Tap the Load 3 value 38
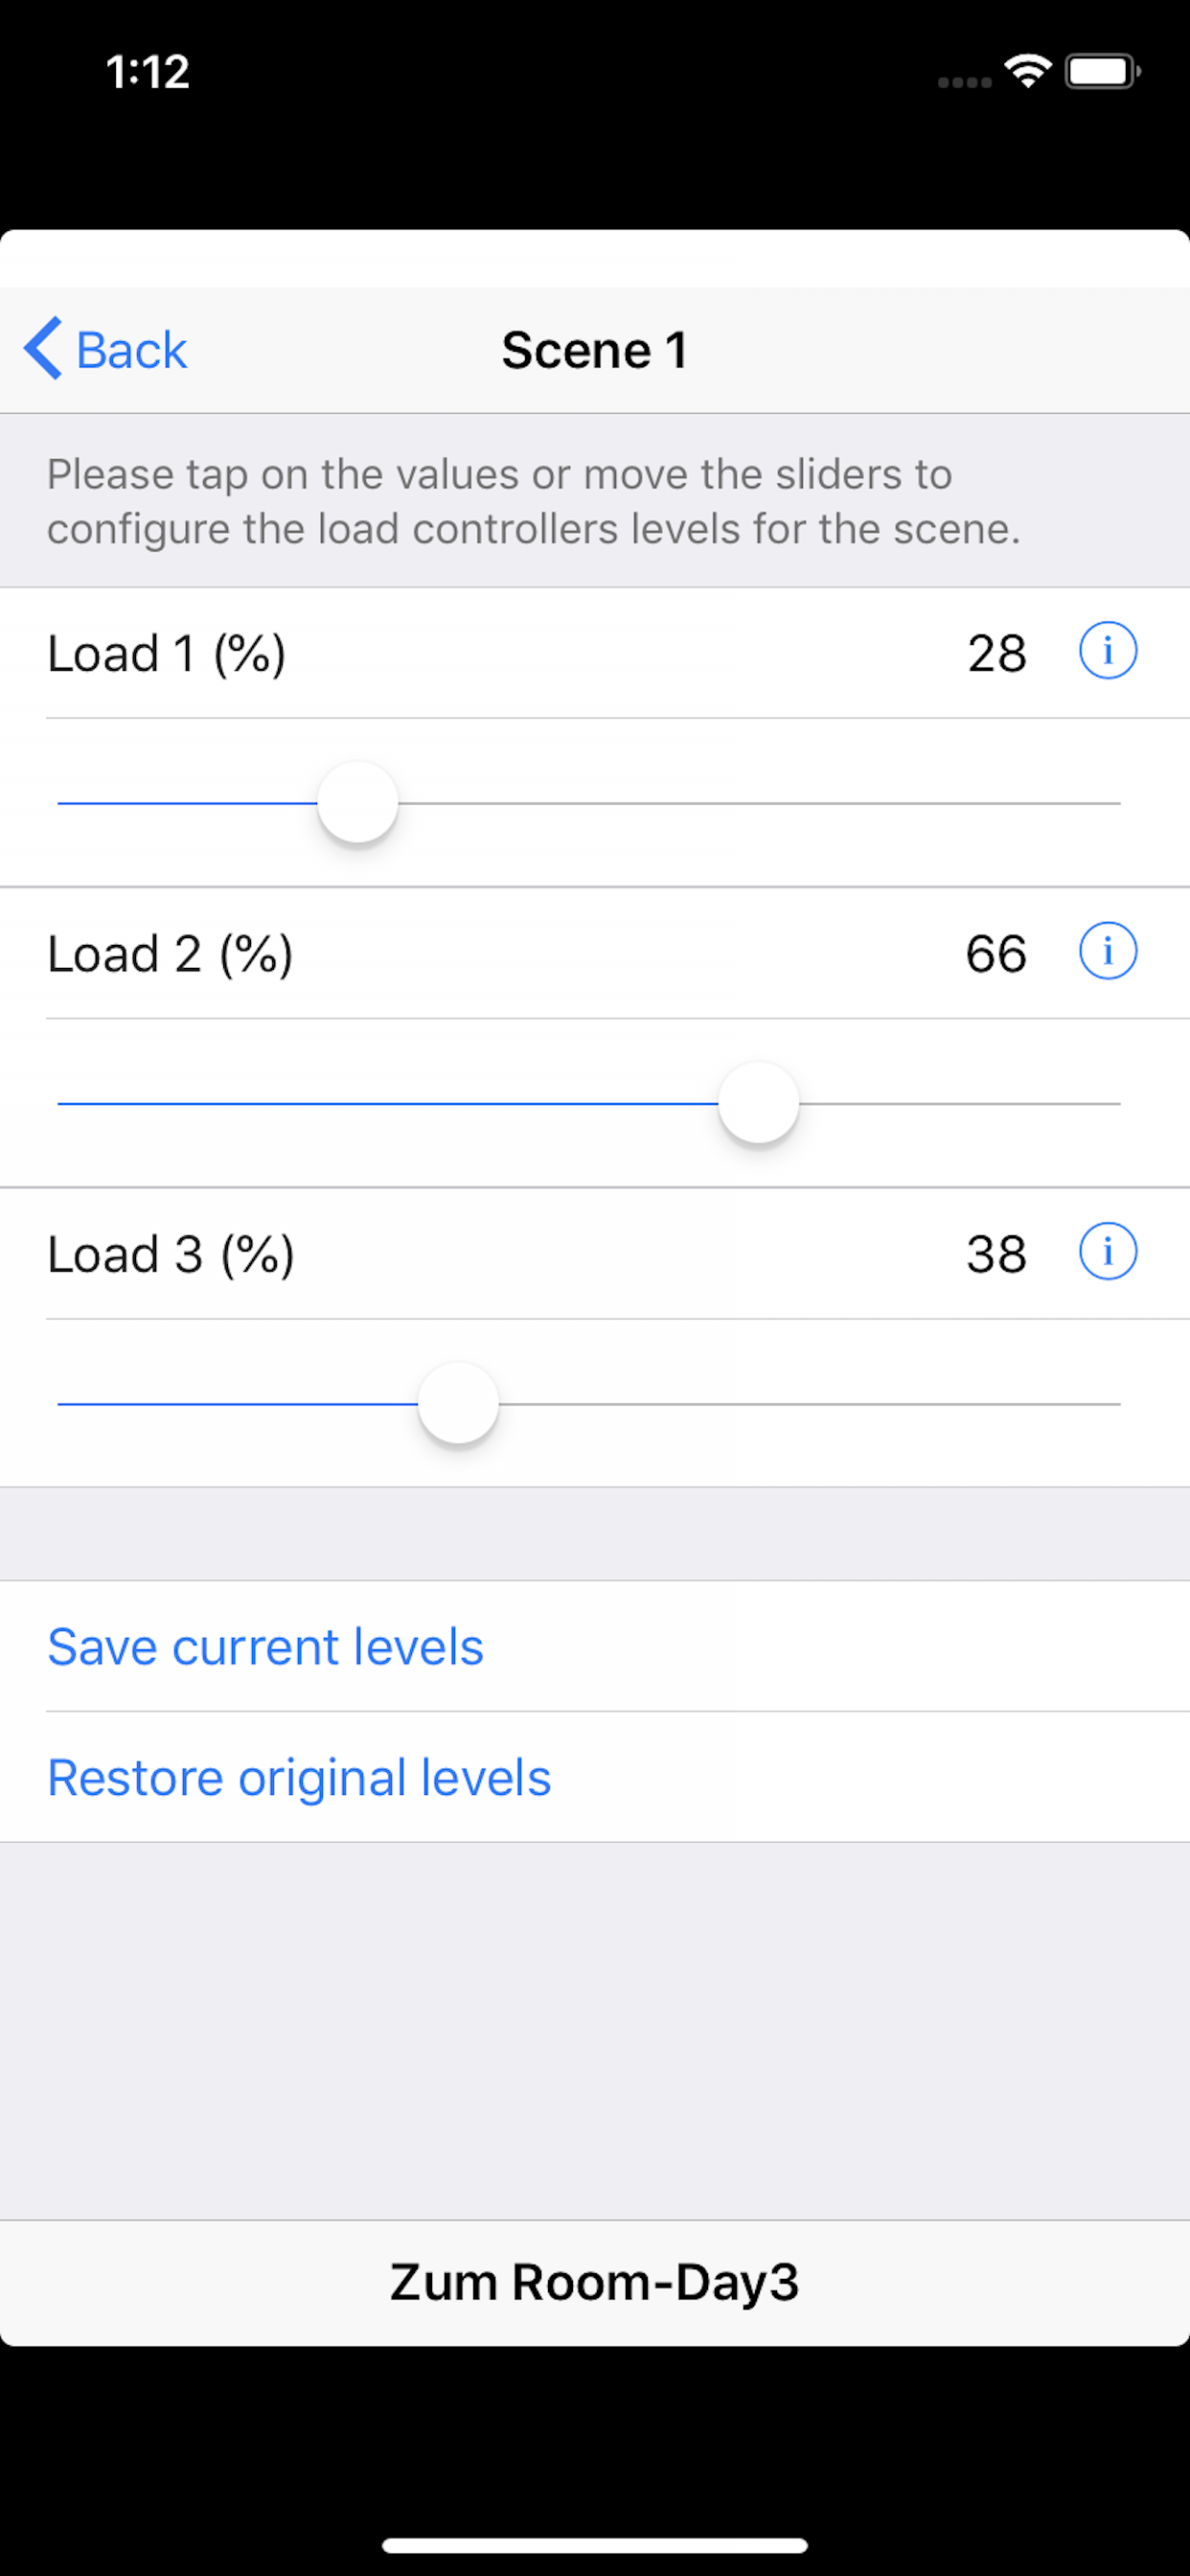 996,1254
